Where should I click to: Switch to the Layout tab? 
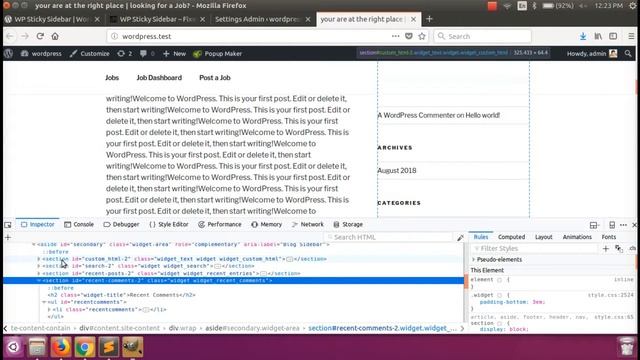(543, 237)
